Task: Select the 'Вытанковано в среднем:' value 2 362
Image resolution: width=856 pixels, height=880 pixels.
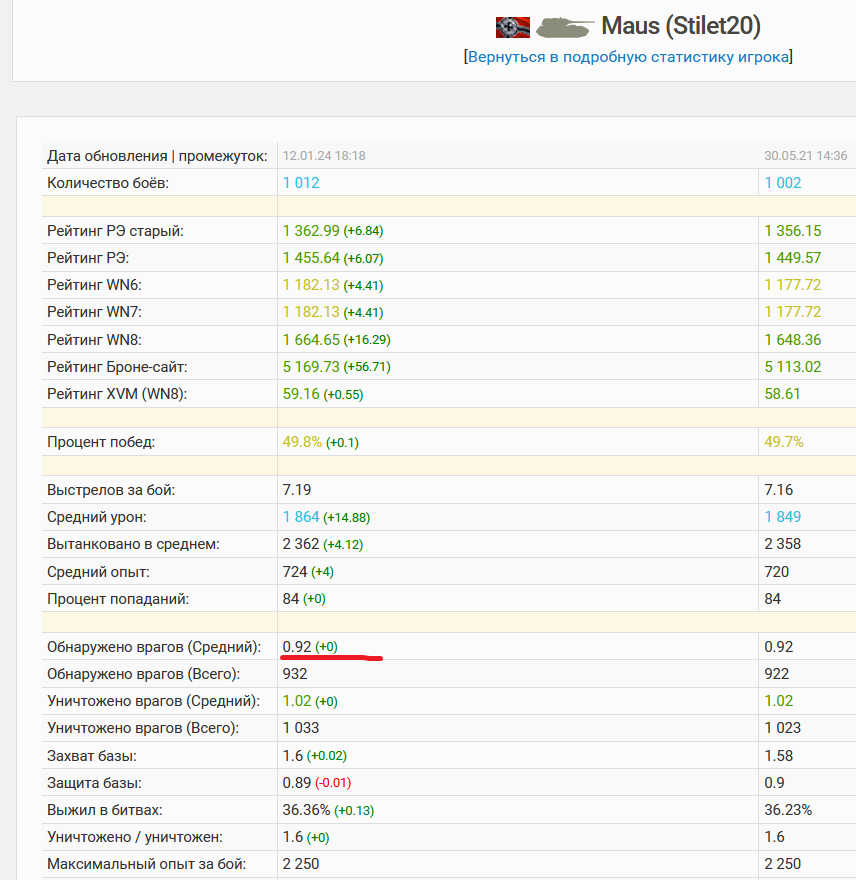Action: point(301,544)
